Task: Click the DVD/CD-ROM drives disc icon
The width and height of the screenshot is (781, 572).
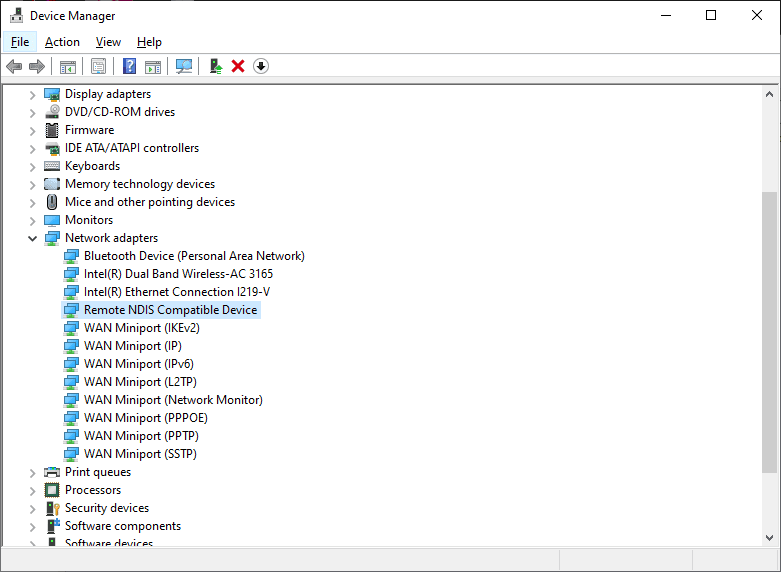Action: pyautogui.click(x=52, y=112)
